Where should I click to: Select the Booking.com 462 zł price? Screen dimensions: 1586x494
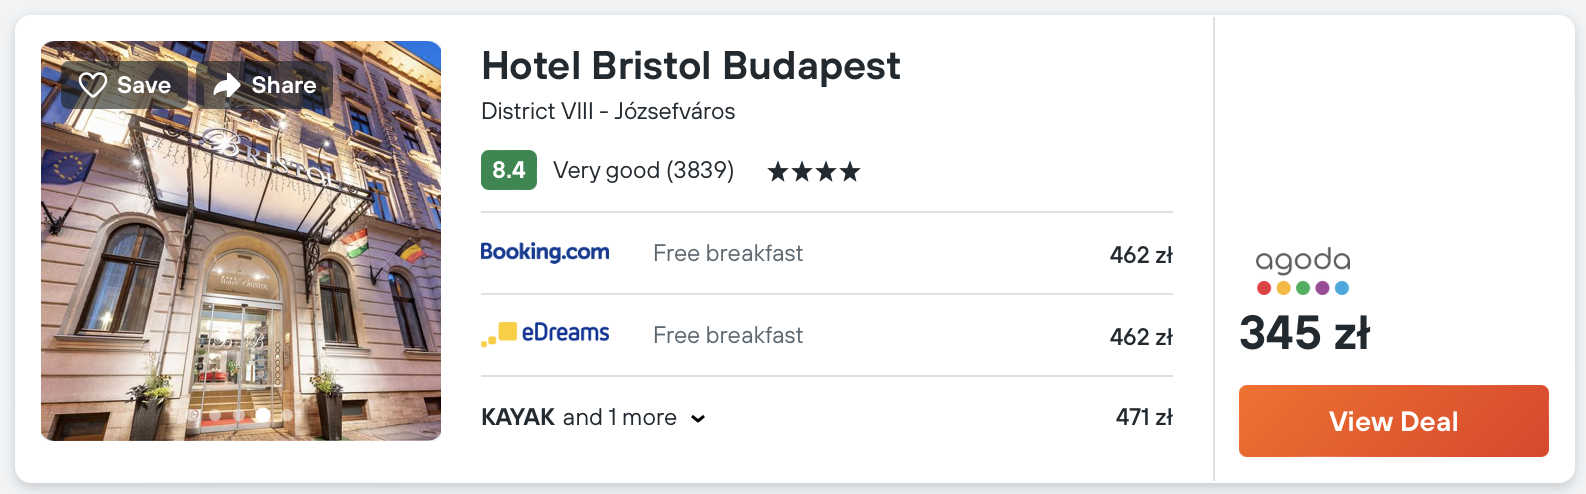[x=1140, y=255]
